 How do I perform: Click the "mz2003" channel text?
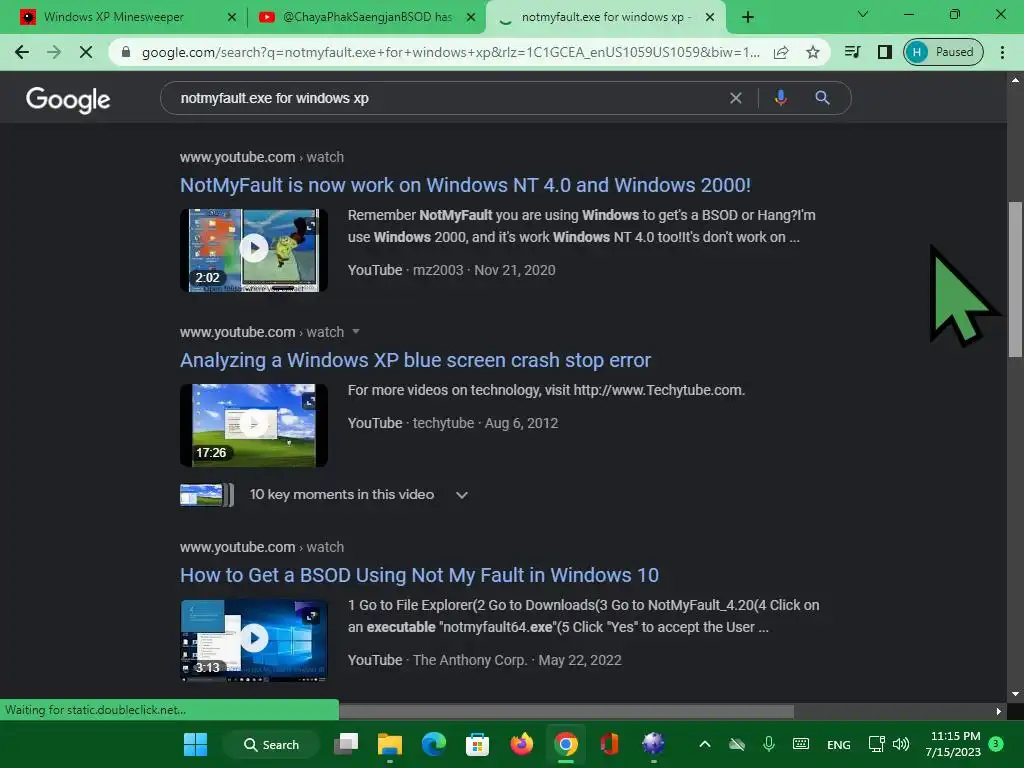coord(438,270)
